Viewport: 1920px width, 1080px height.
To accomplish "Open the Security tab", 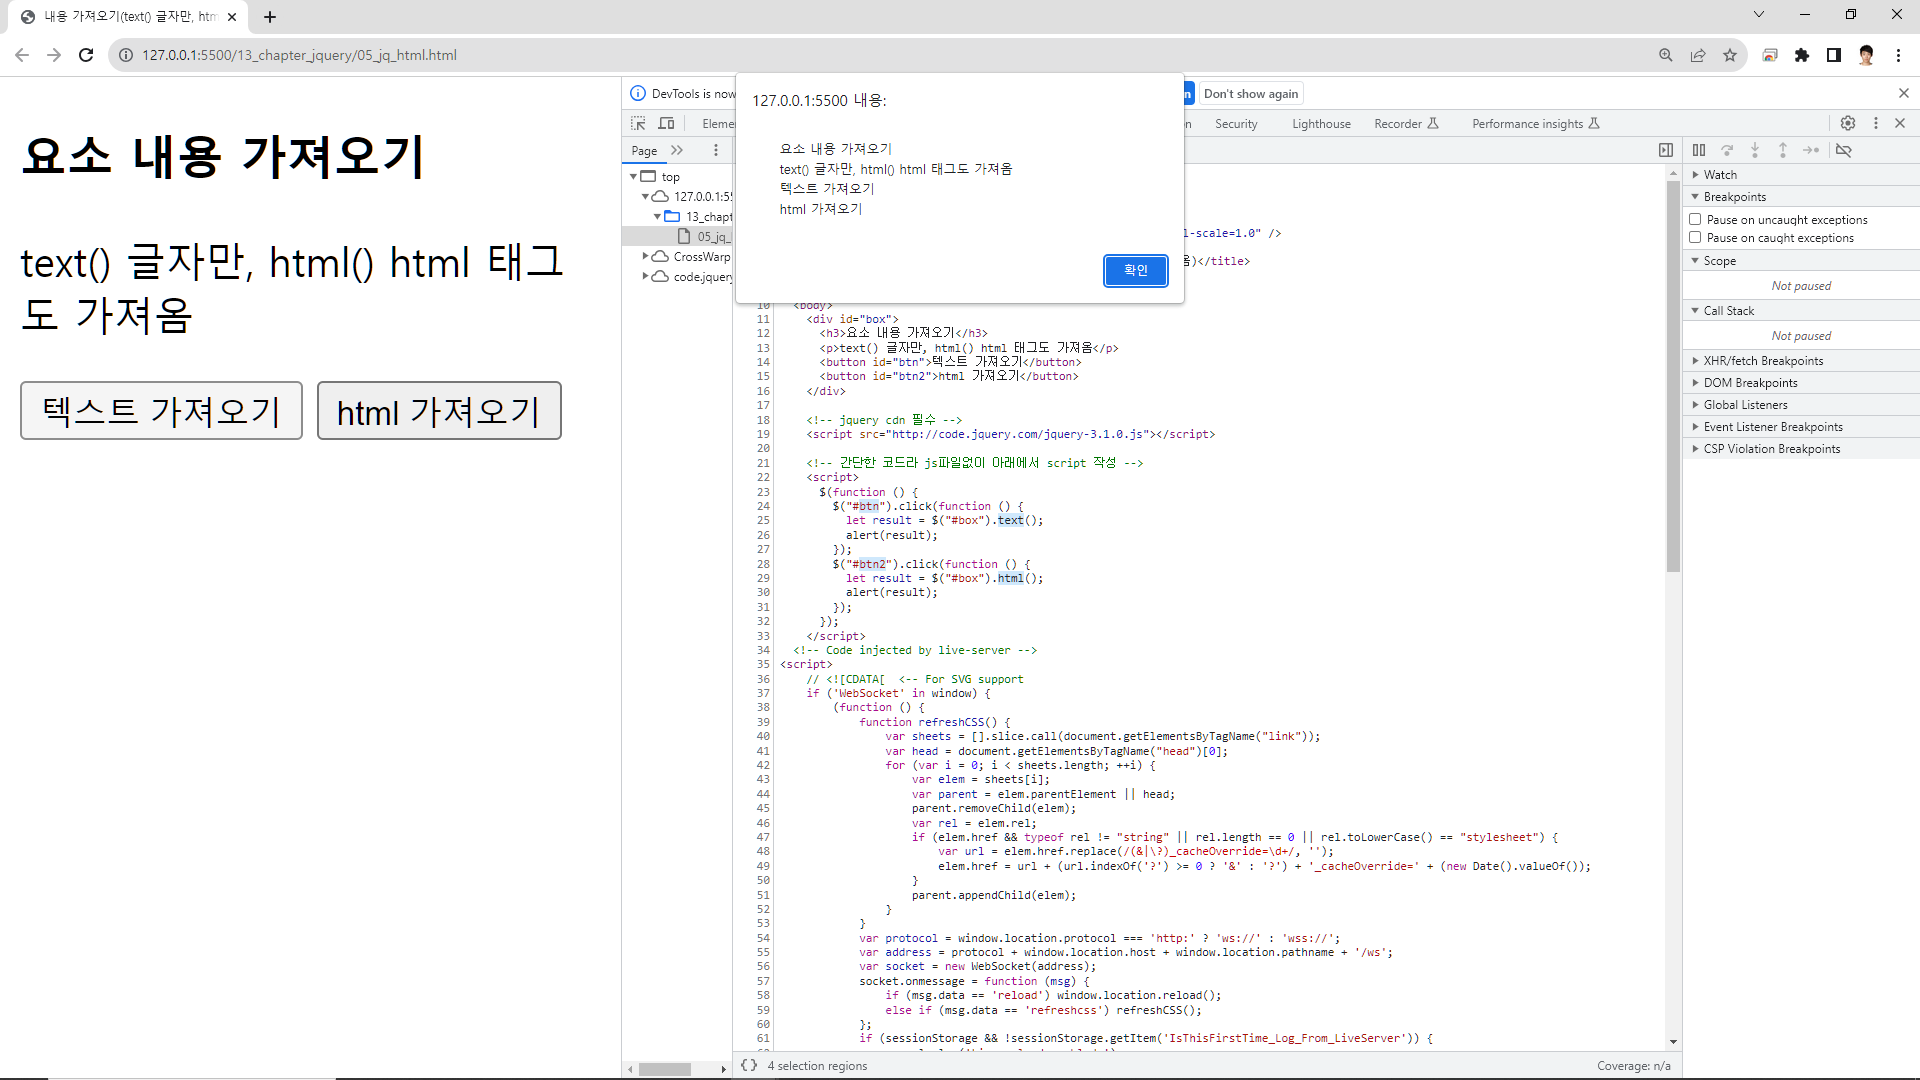I will (x=1236, y=123).
